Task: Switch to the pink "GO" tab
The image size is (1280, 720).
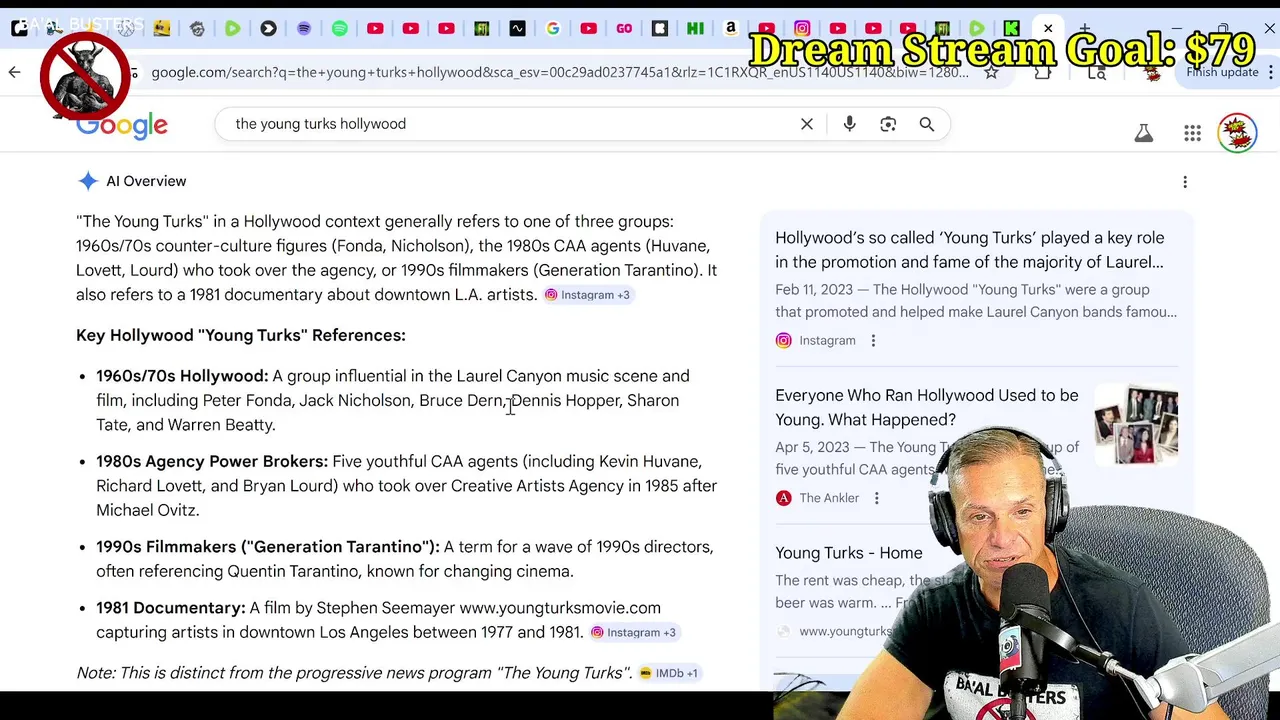Action: (624, 29)
